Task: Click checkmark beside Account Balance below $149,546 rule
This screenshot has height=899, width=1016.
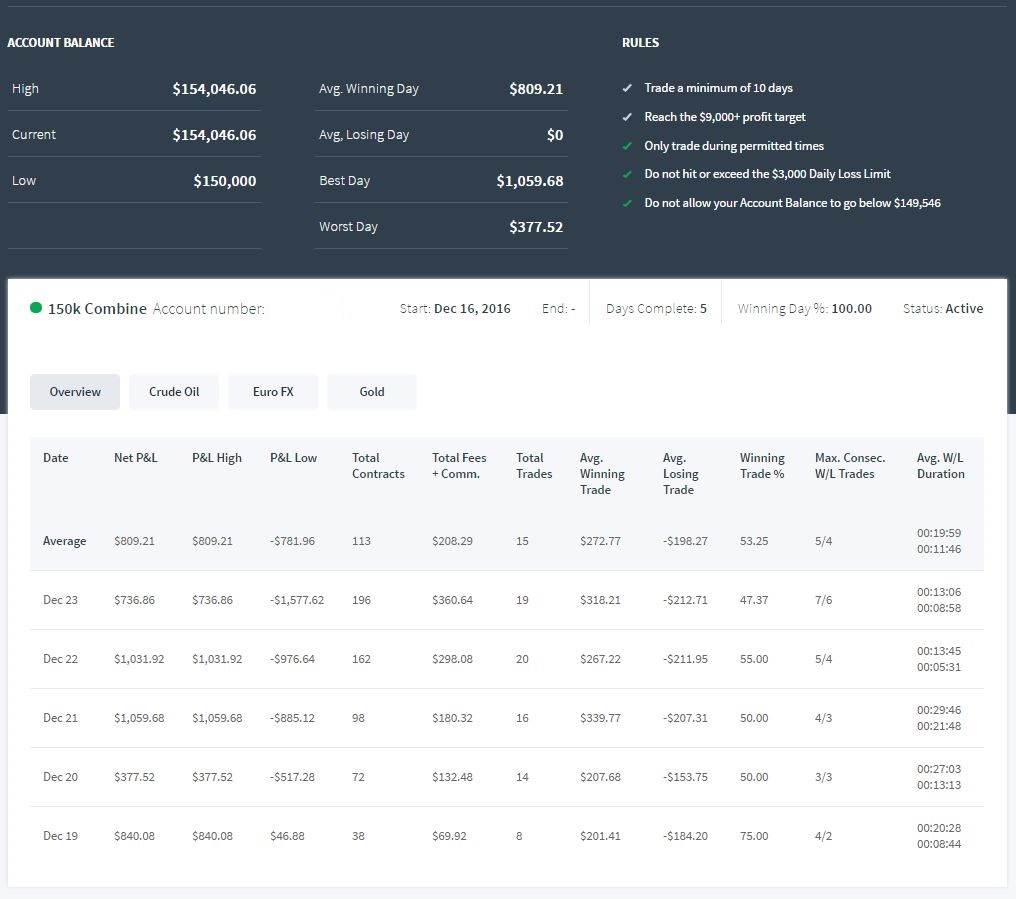Action: coord(627,204)
